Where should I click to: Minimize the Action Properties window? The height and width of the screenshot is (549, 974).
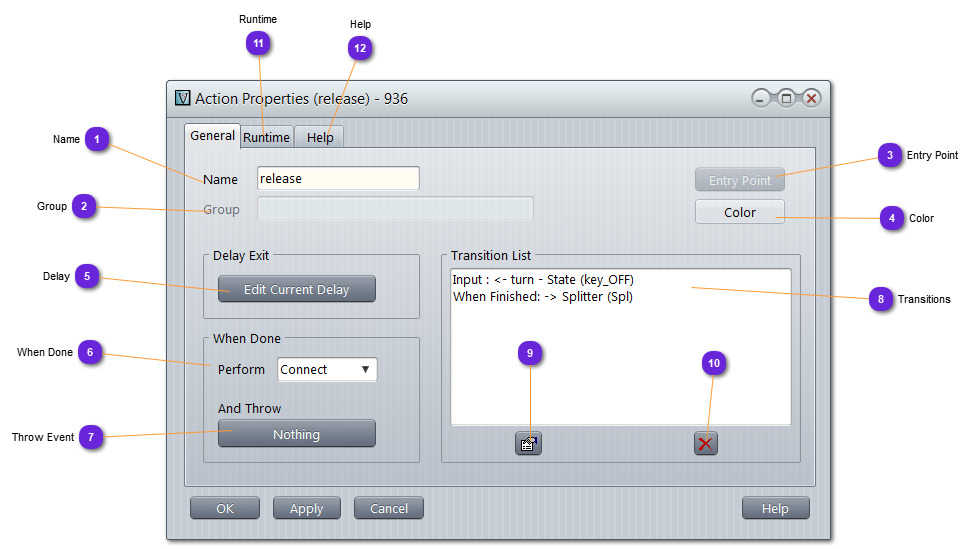pos(762,98)
